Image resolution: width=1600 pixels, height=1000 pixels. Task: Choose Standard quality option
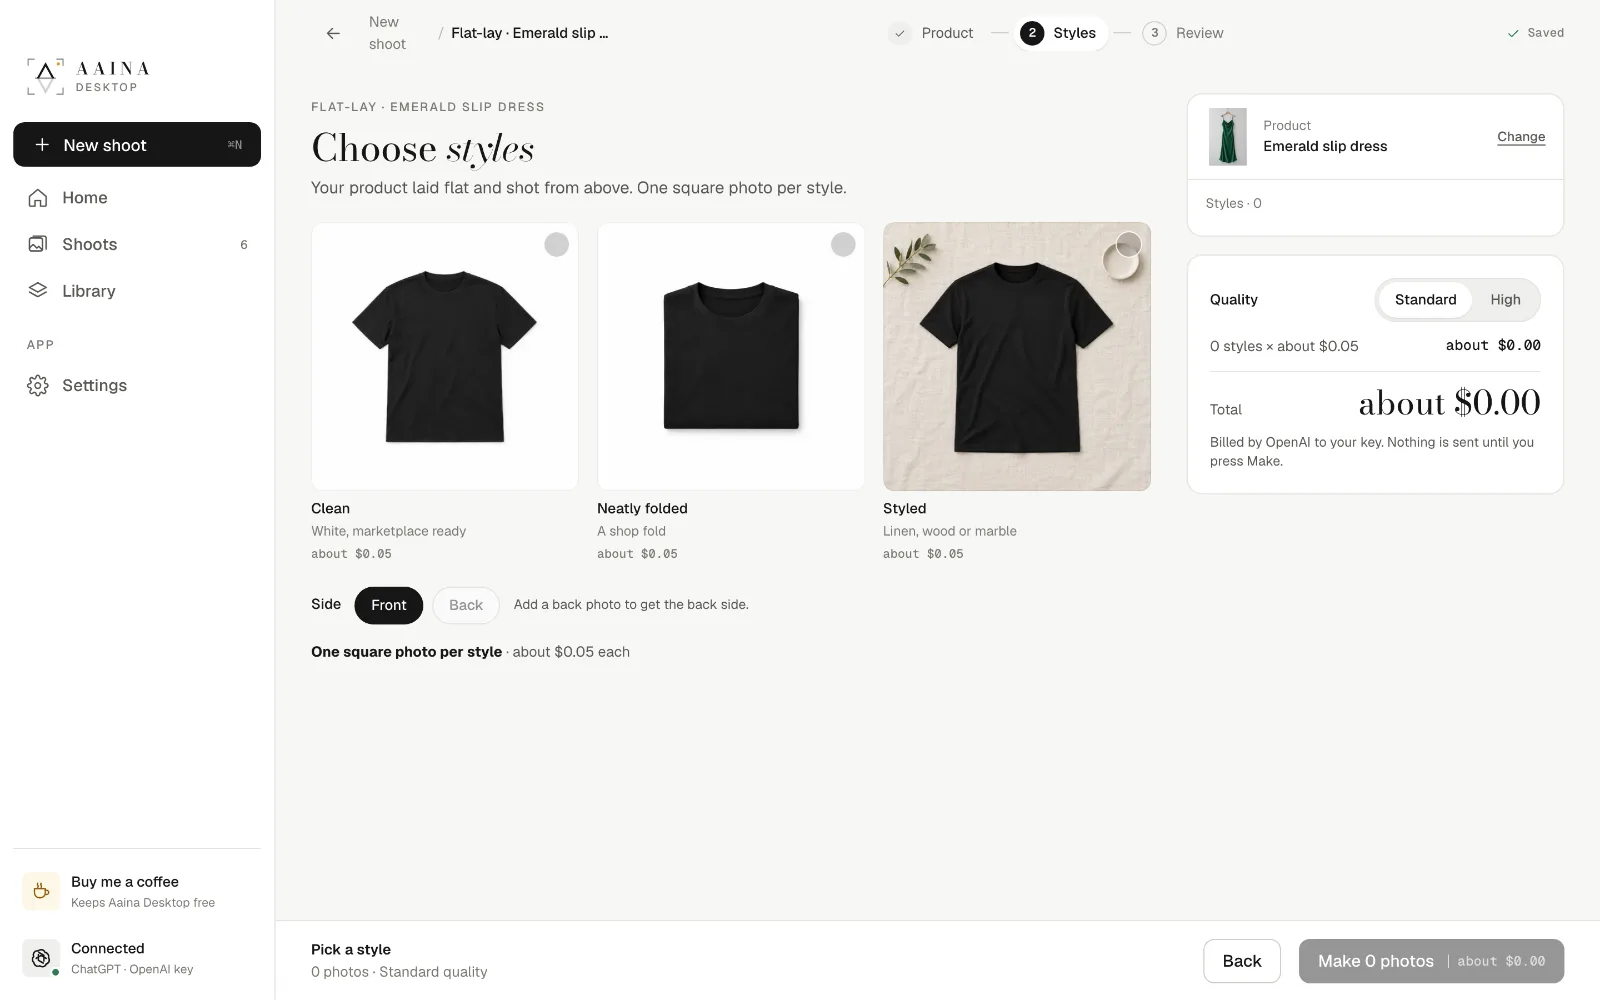click(x=1425, y=299)
